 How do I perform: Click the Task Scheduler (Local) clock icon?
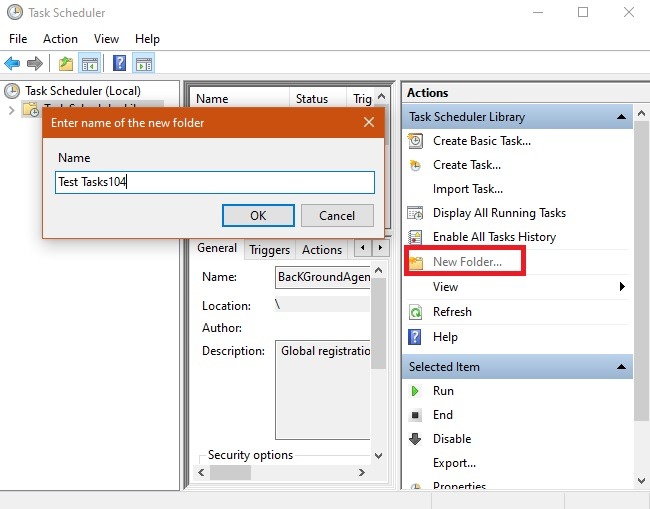point(12,91)
